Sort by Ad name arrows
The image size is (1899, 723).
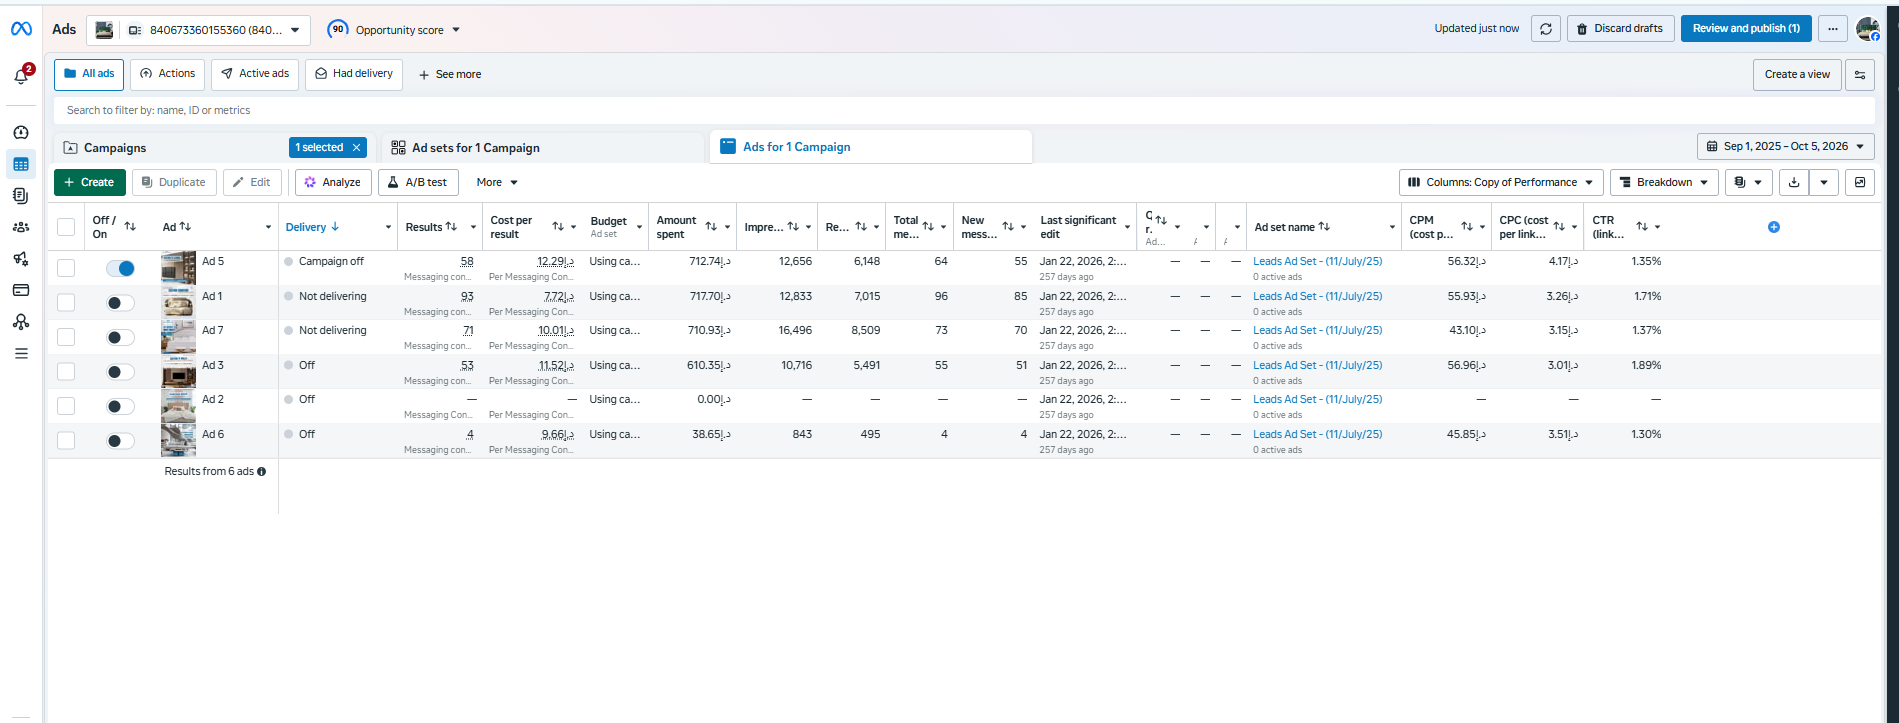(185, 227)
